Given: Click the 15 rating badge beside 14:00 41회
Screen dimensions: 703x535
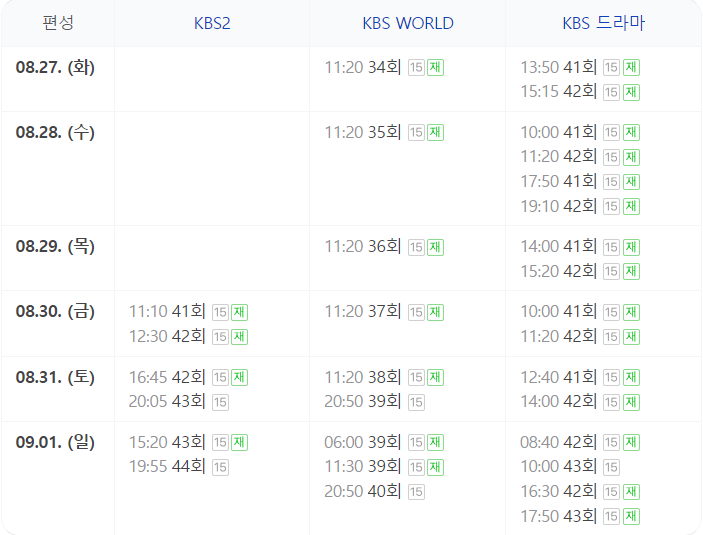Looking at the screenshot, I should click(612, 247).
